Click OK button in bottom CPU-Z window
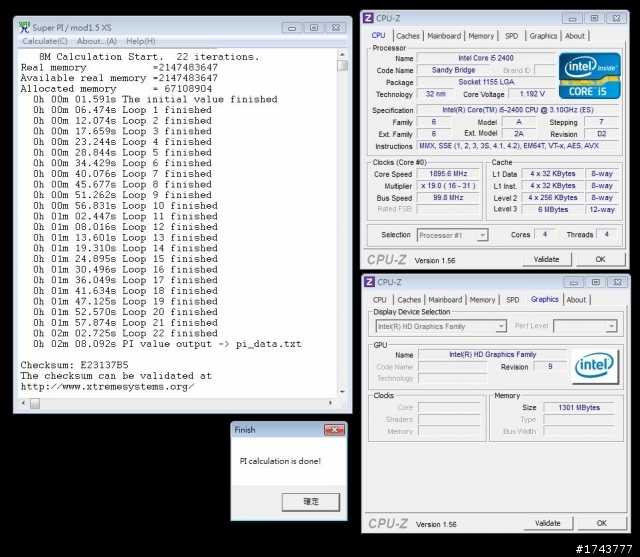 601,523
